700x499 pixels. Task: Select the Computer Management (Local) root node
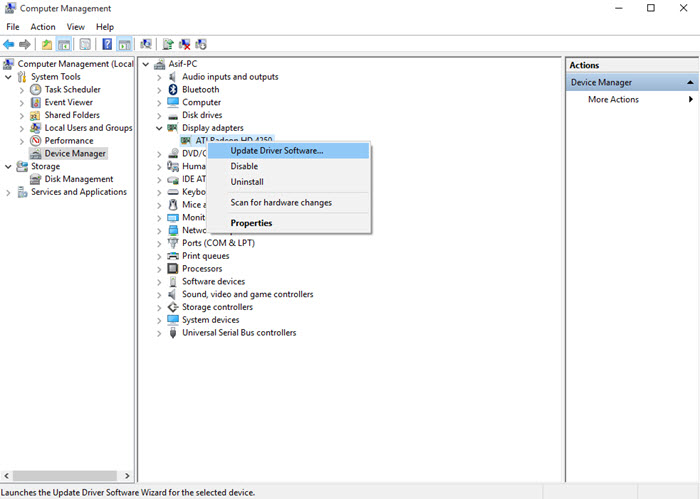click(75, 64)
